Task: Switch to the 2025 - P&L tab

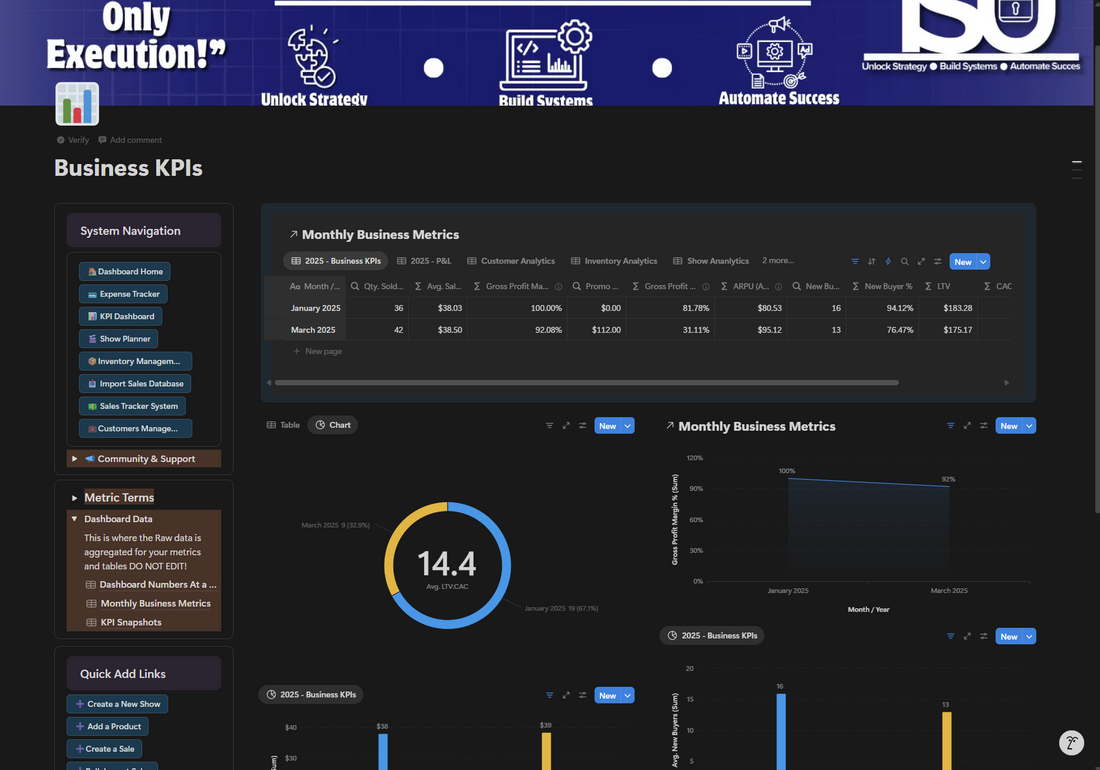Action: pos(424,261)
